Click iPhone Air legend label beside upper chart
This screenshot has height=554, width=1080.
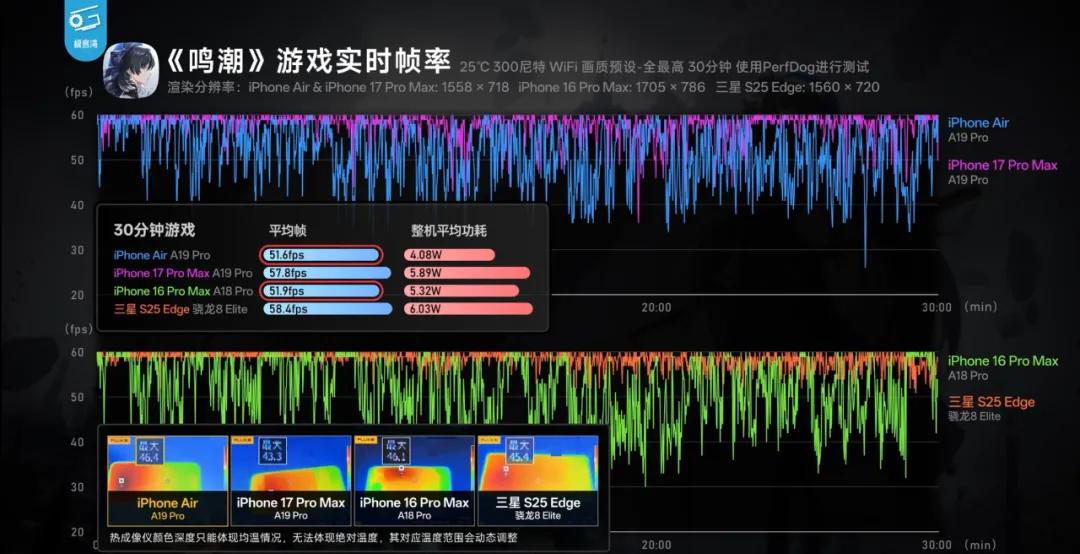tap(978, 123)
